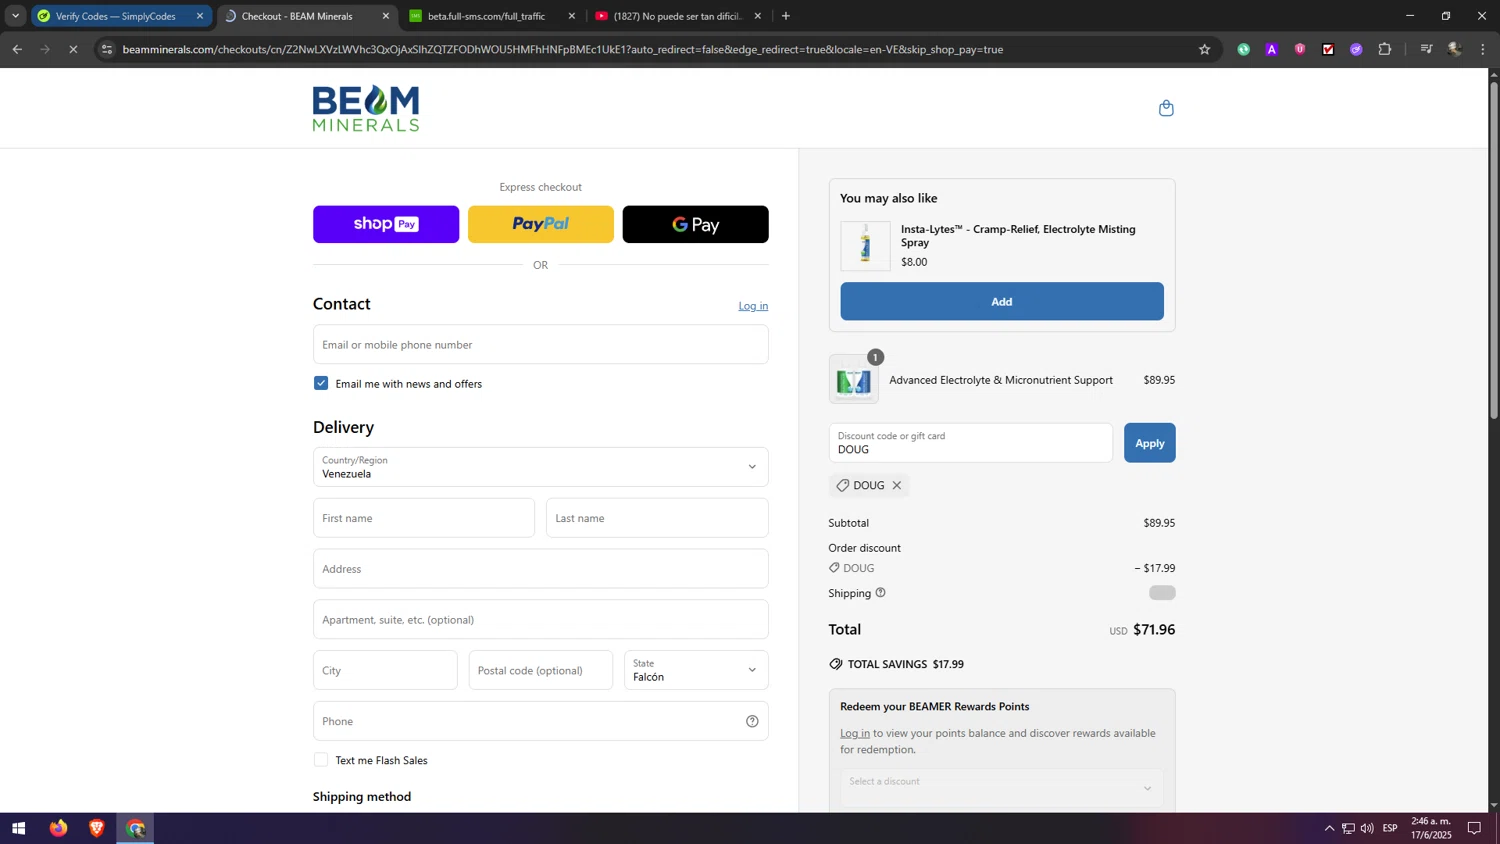
Task: Click the Address field
Action: tap(541, 569)
